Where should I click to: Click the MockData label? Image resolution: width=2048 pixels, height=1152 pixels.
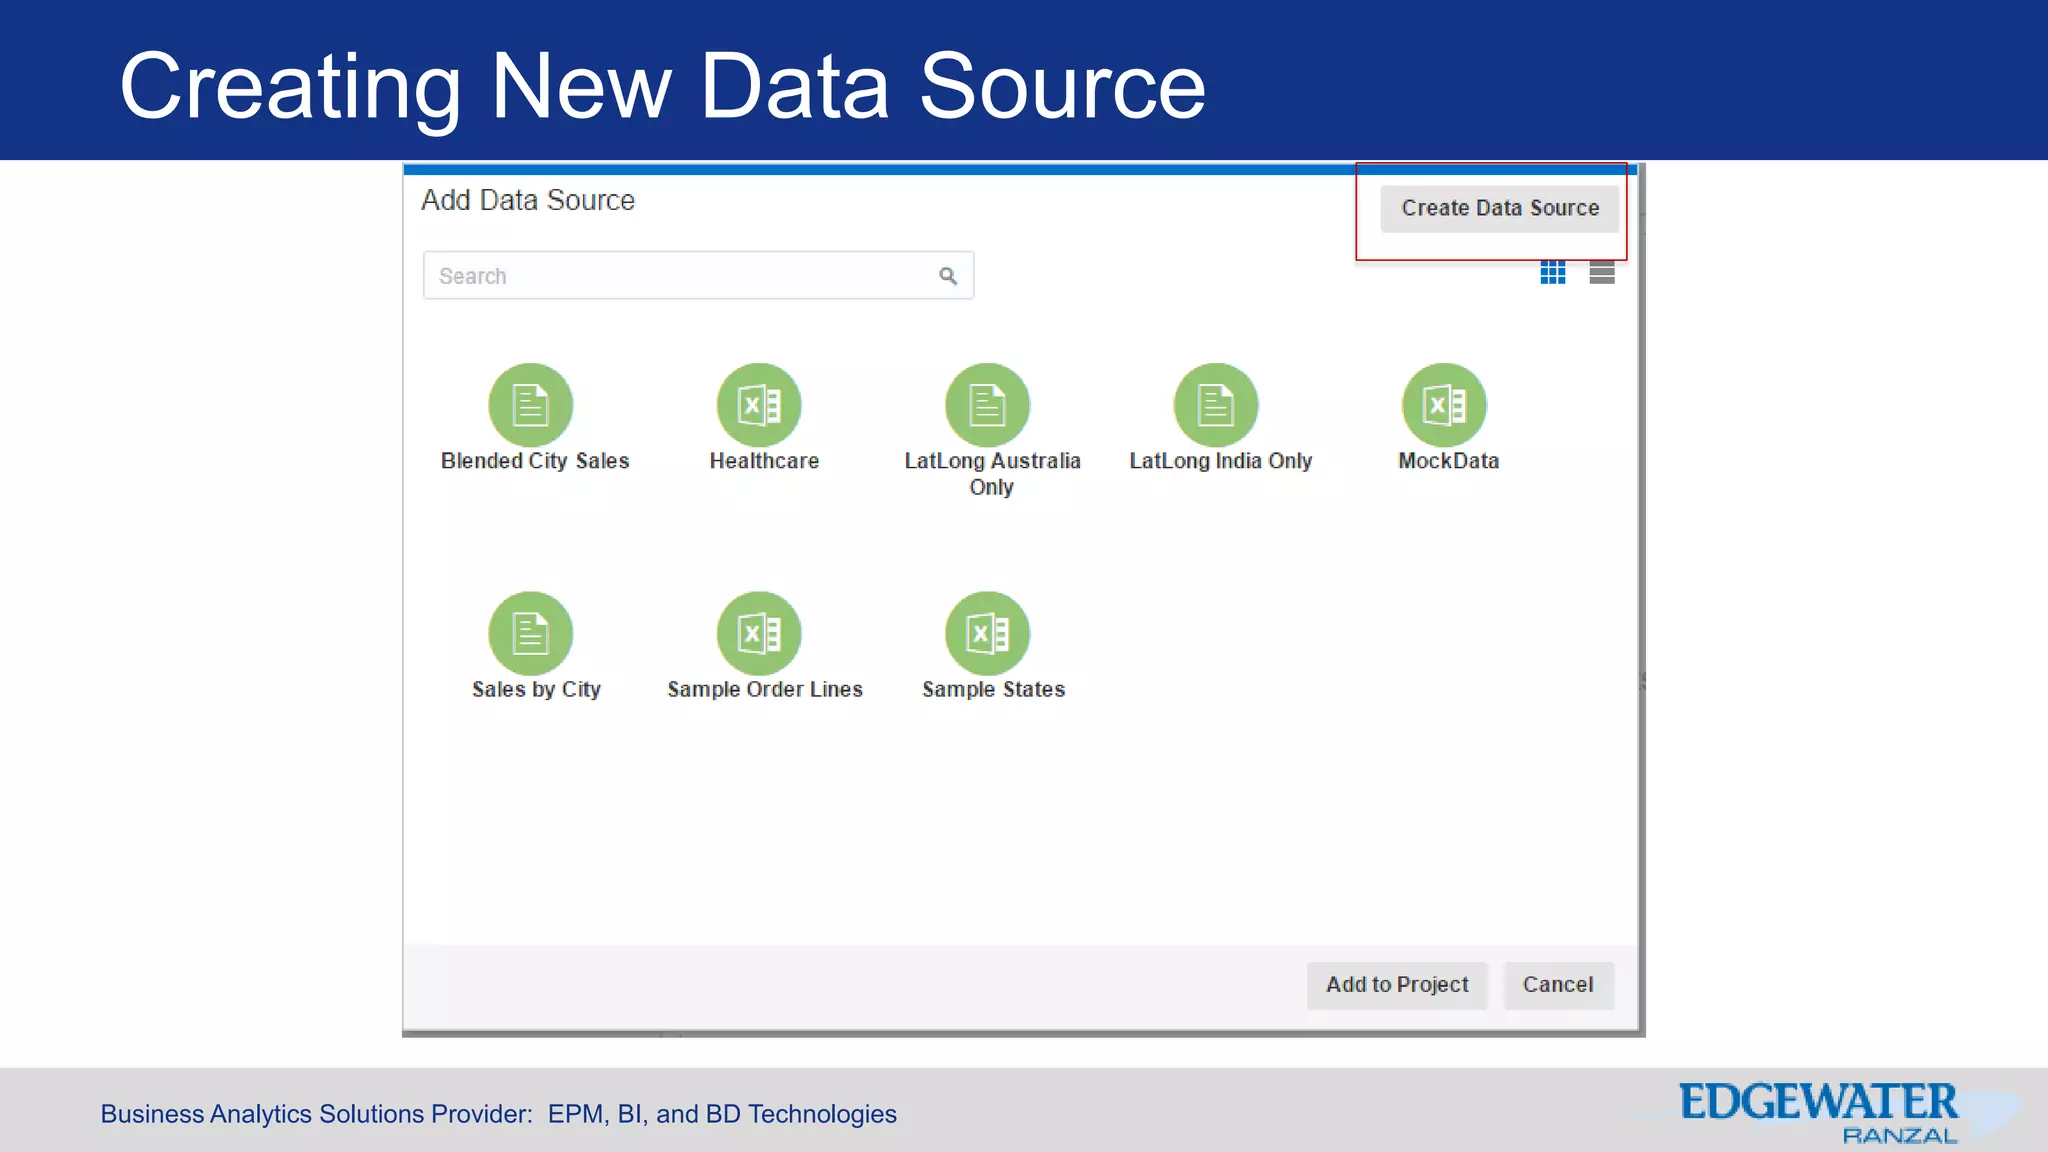pos(1449,461)
